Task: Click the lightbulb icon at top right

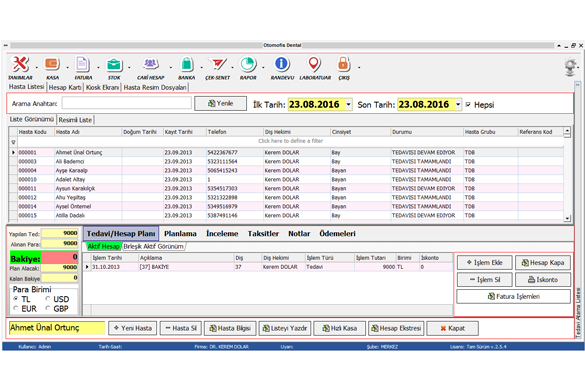Action: 570,67
